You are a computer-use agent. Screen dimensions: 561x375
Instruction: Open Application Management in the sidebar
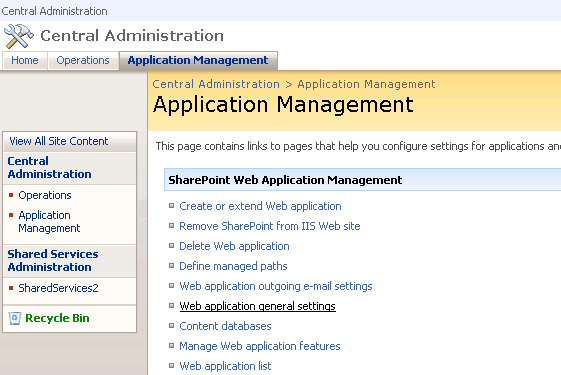49,221
